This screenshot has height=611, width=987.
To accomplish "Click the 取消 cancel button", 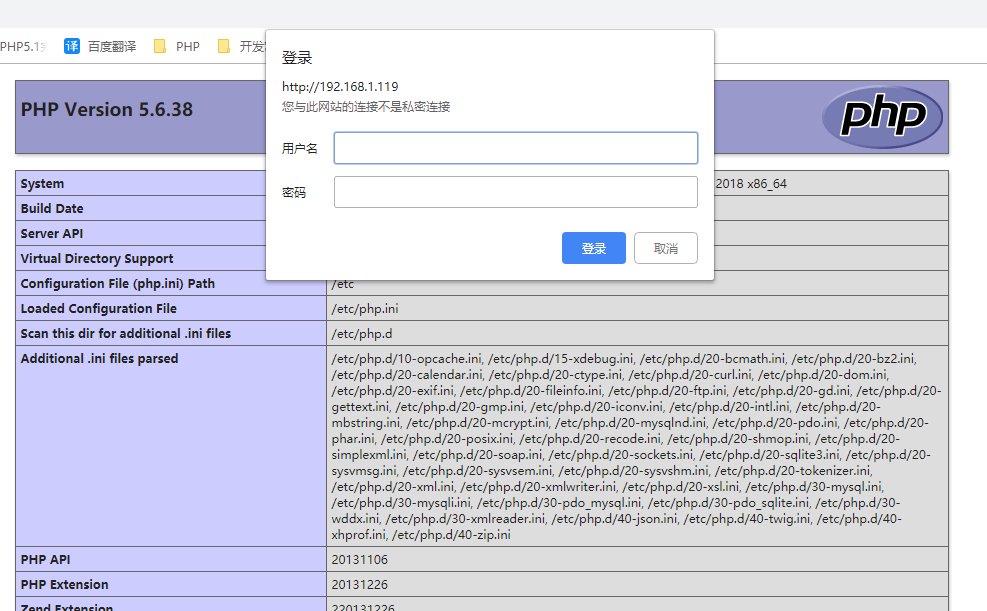I will coord(665,248).
